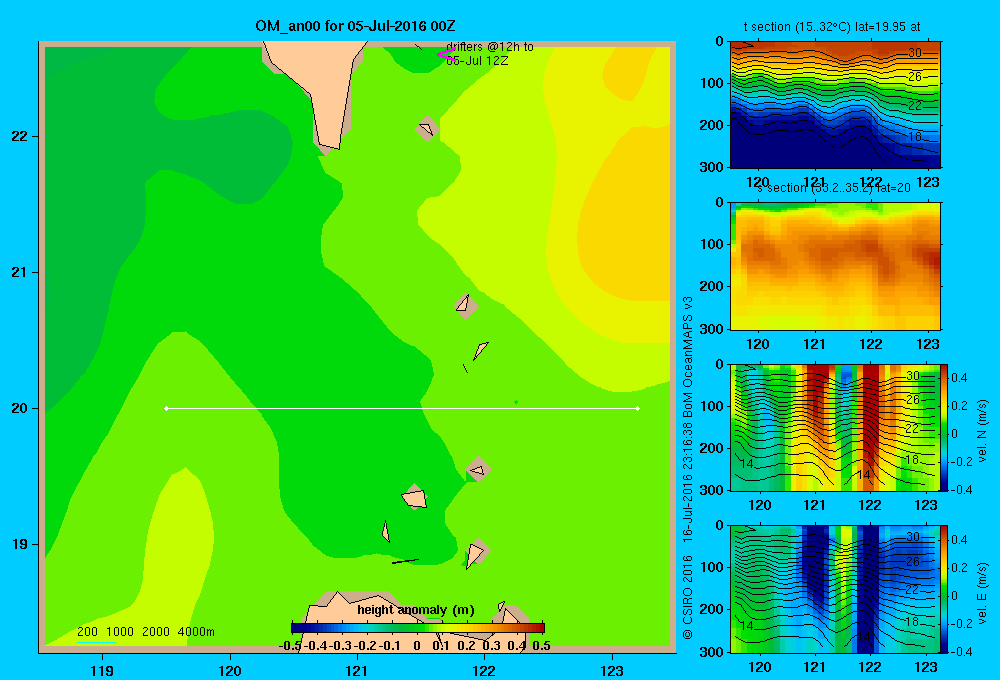Click the longitude label 123 on the main map axis
1000x680 pixels.
(x=612, y=670)
